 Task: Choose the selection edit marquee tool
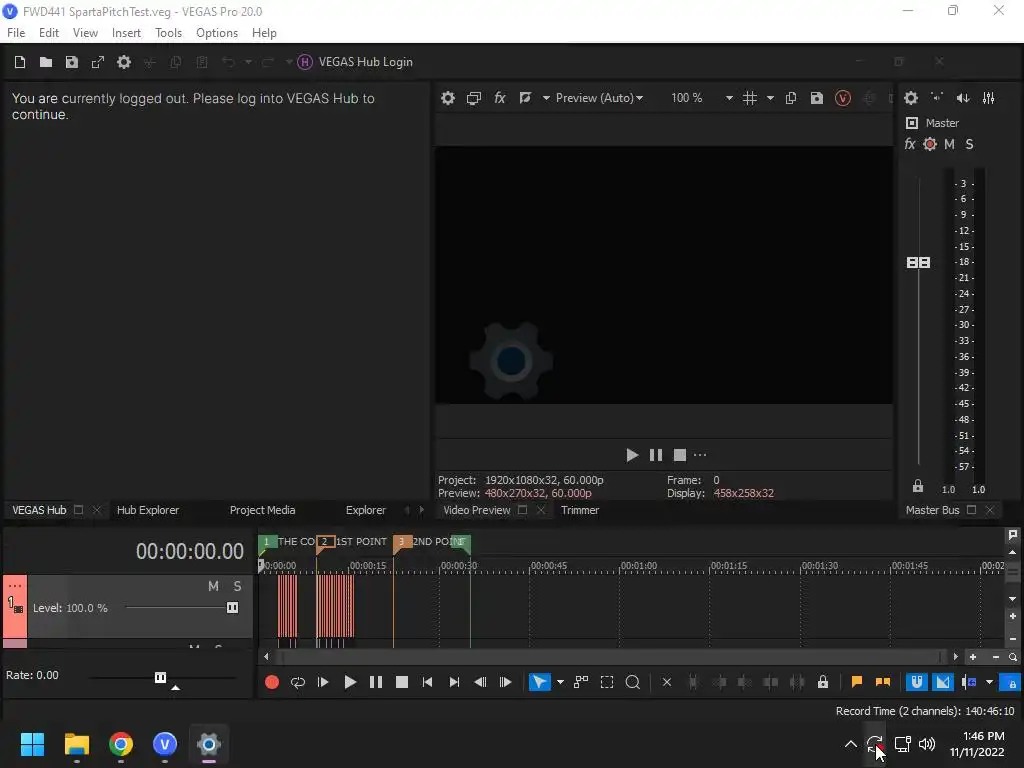(x=607, y=682)
